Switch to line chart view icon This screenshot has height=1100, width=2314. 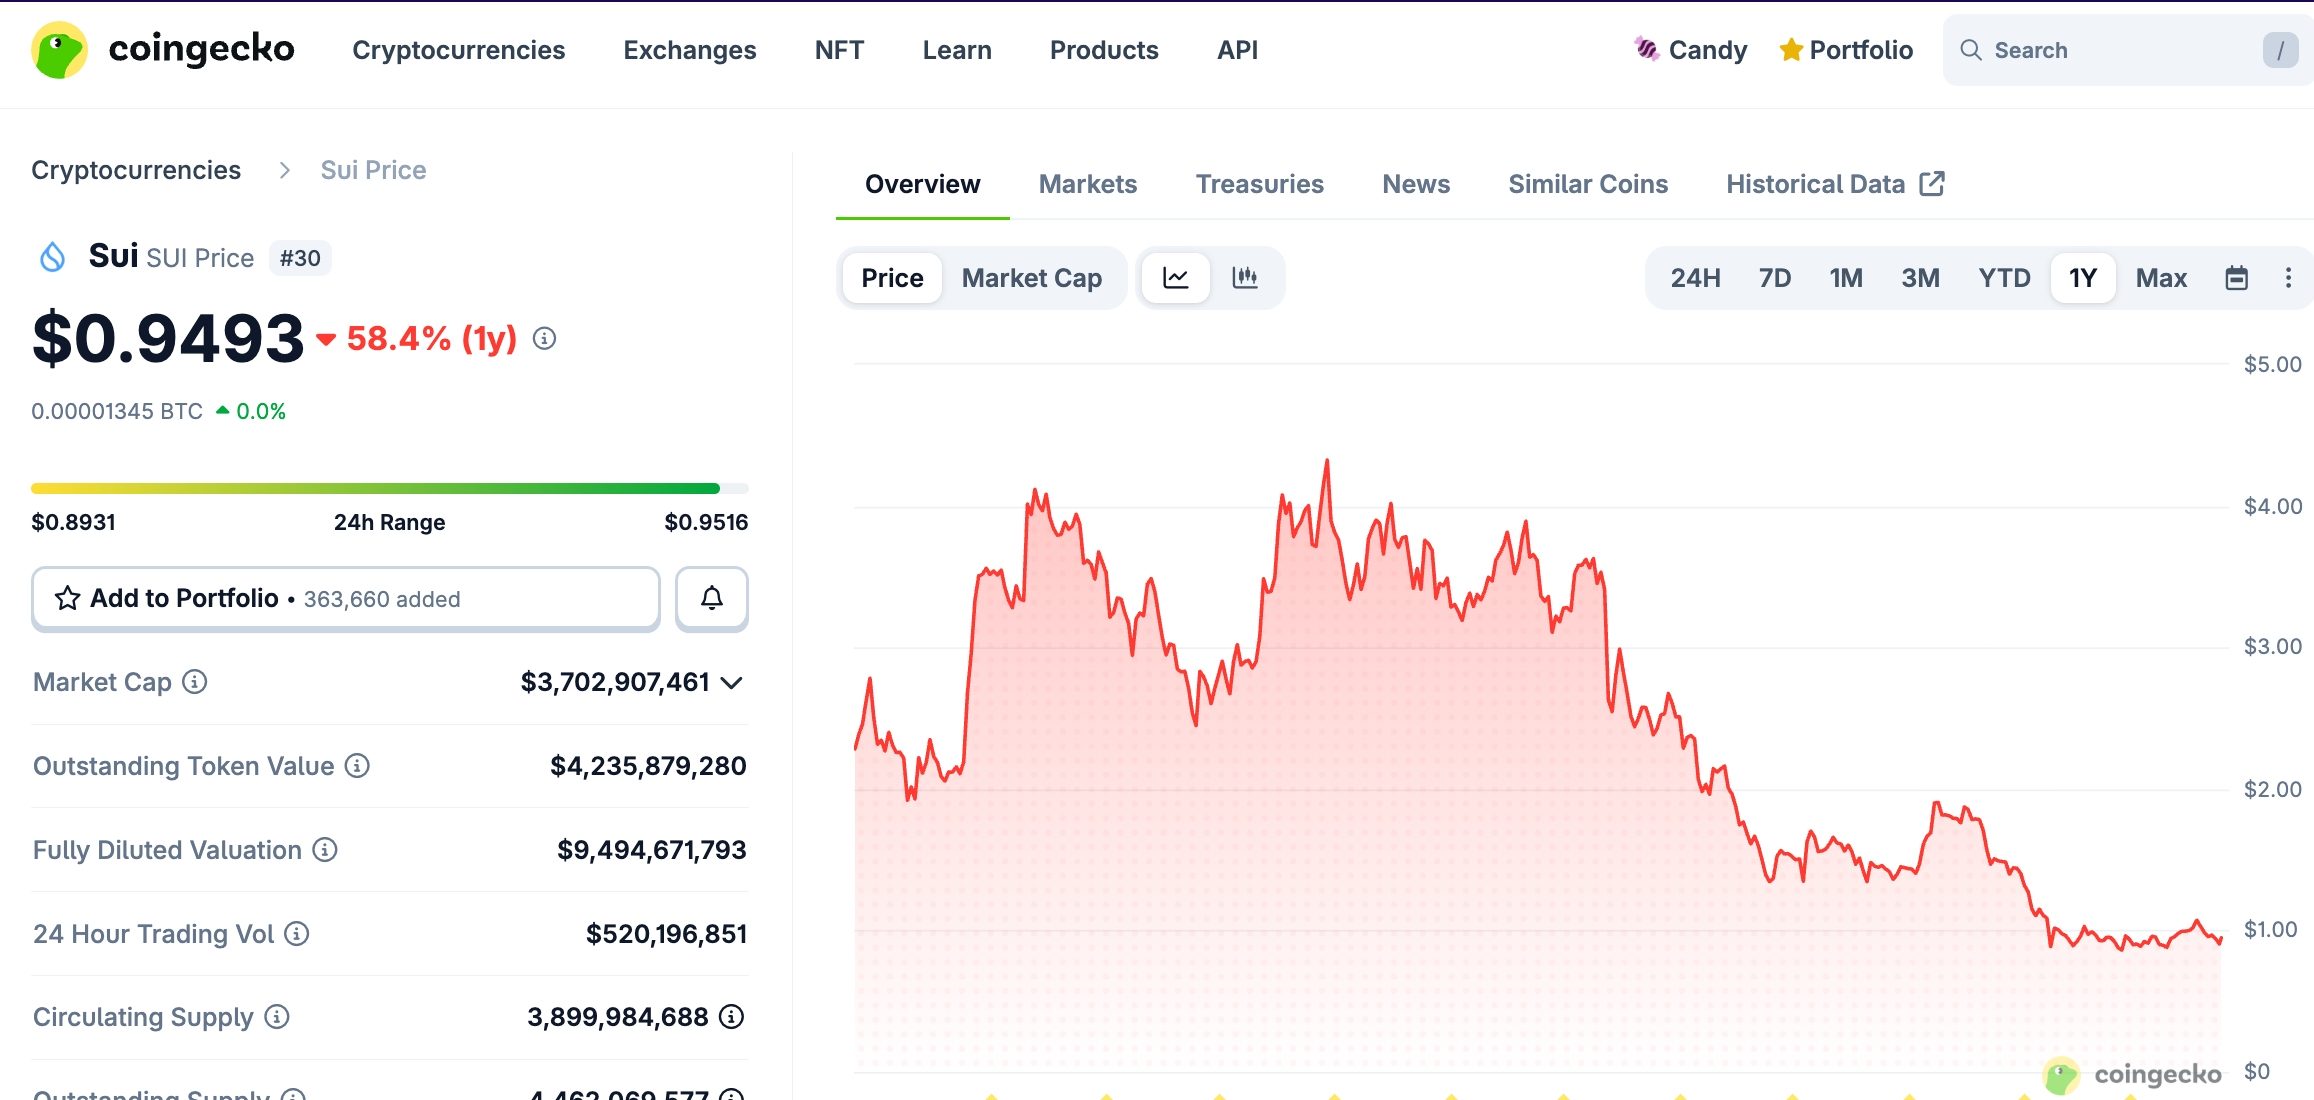(x=1176, y=278)
